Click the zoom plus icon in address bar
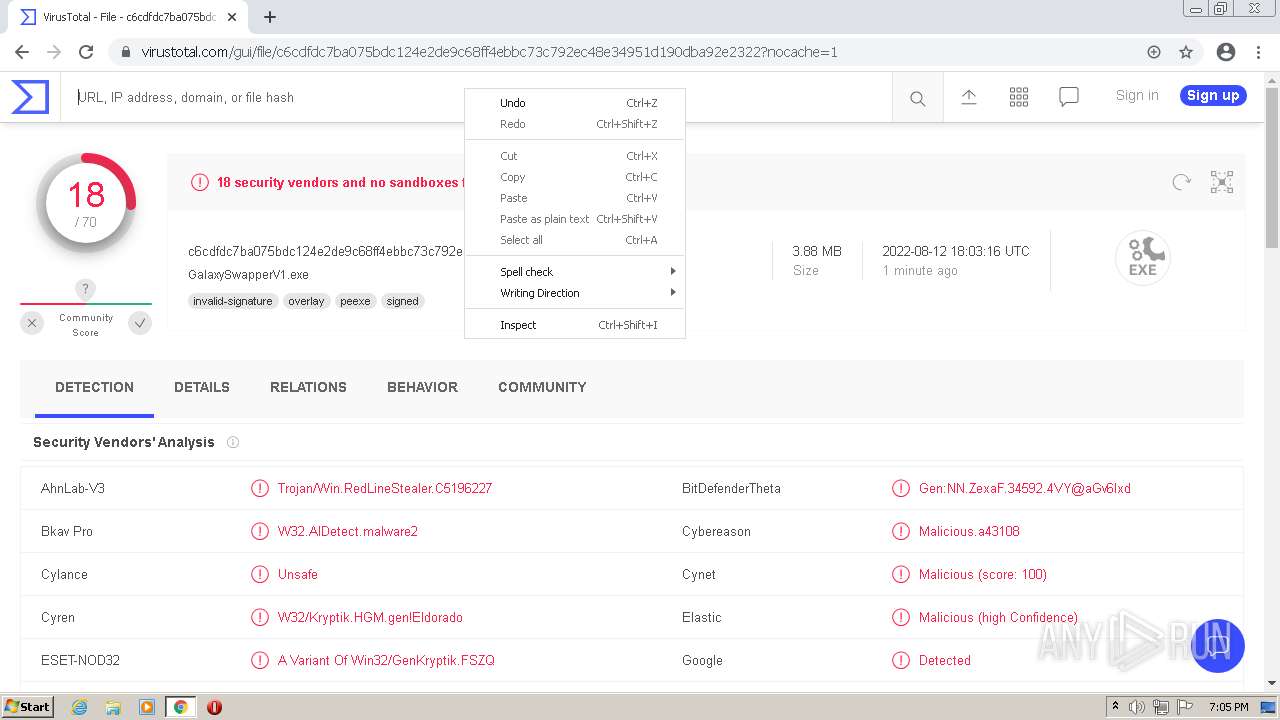Image resolution: width=1280 pixels, height=720 pixels. [x=1154, y=52]
